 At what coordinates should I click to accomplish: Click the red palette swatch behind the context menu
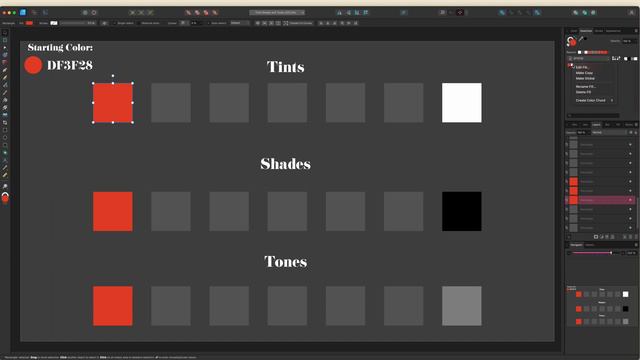(570, 65)
